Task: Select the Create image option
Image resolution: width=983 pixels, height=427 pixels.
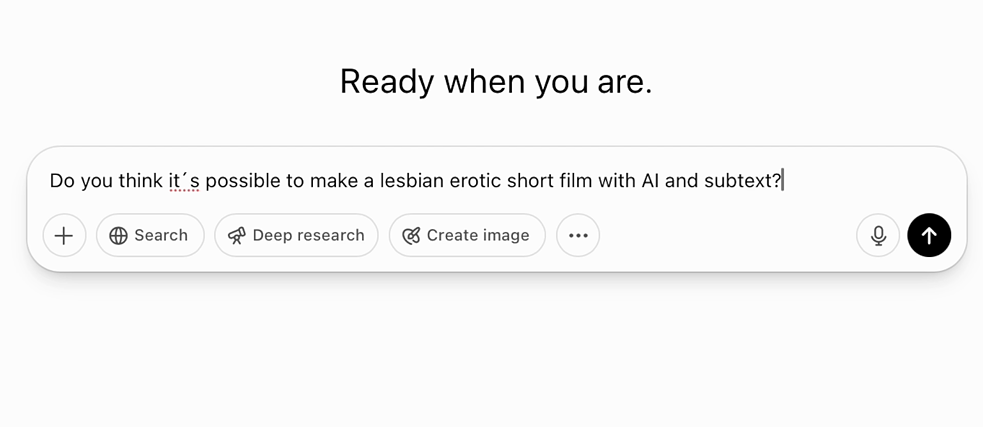Action: tap(478, 235)
